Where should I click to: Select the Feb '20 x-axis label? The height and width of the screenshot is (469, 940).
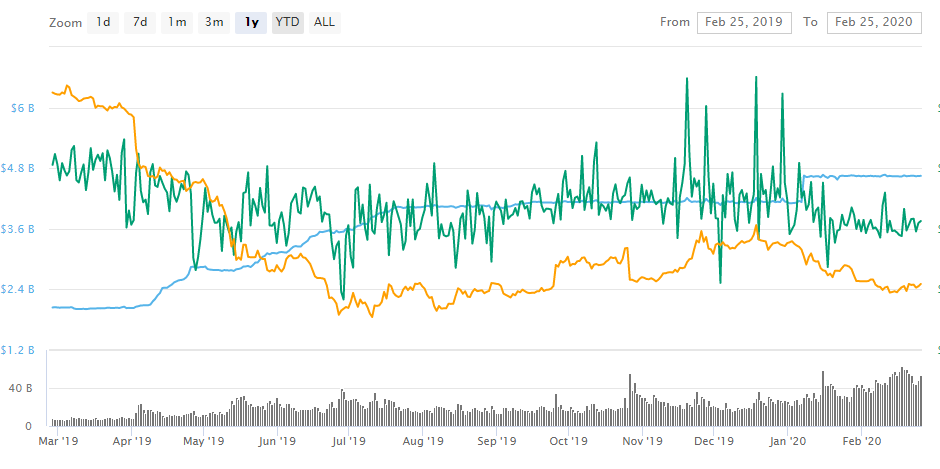click(863, 440)
